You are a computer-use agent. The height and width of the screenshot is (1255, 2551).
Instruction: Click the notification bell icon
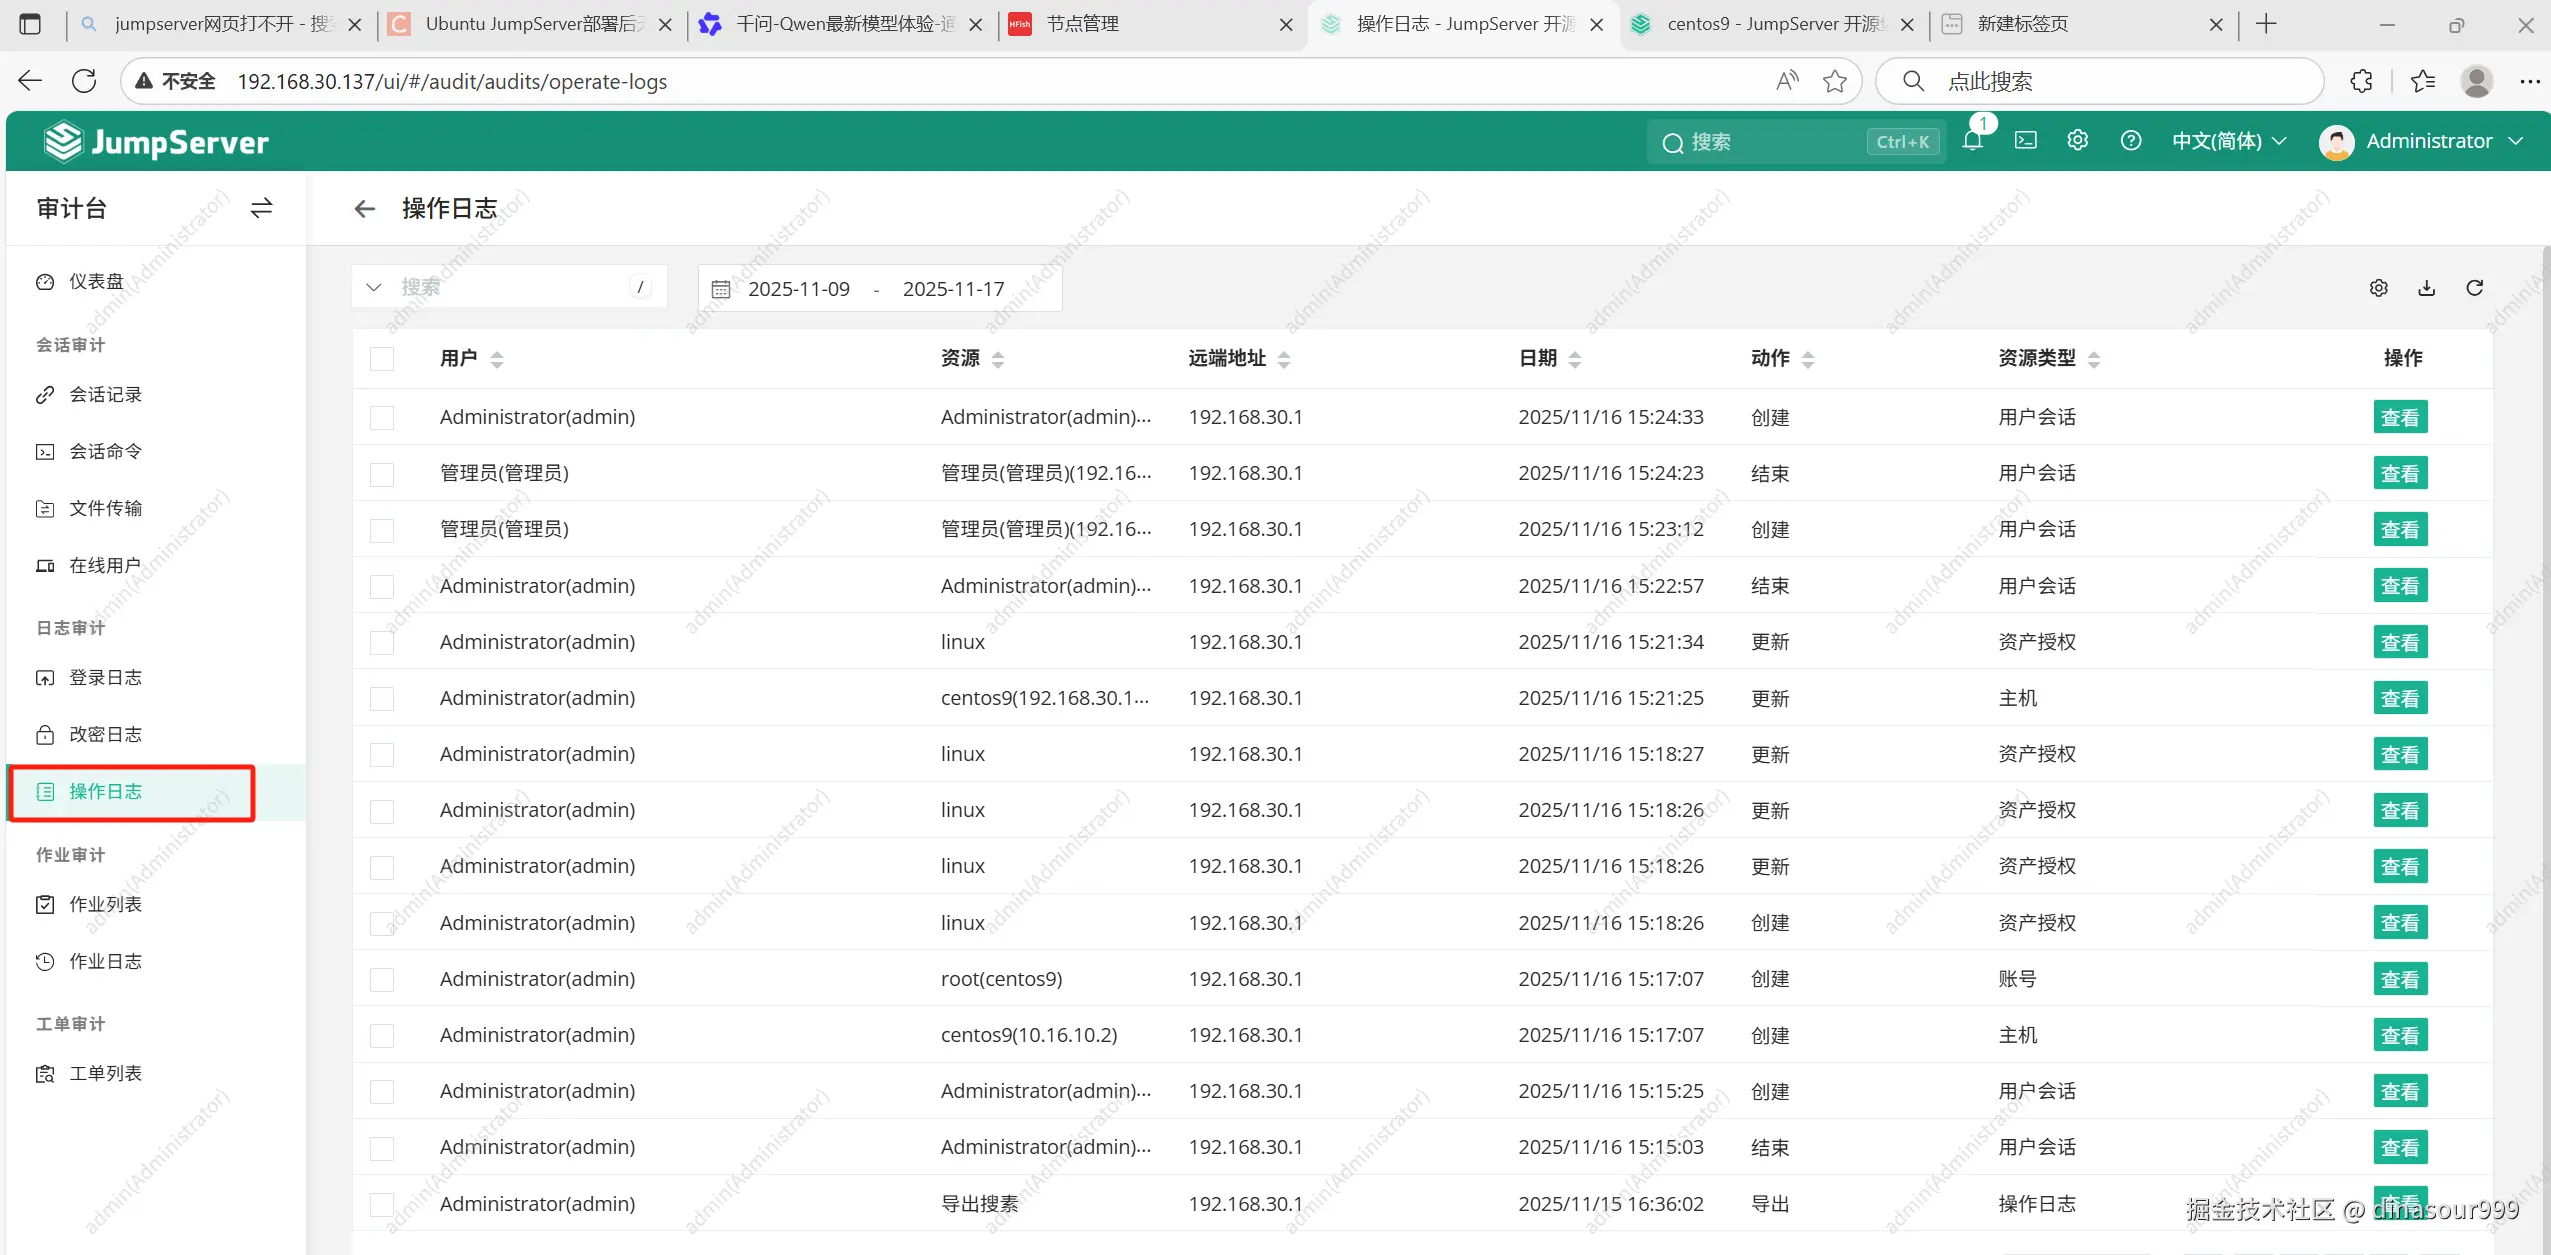1972,141
